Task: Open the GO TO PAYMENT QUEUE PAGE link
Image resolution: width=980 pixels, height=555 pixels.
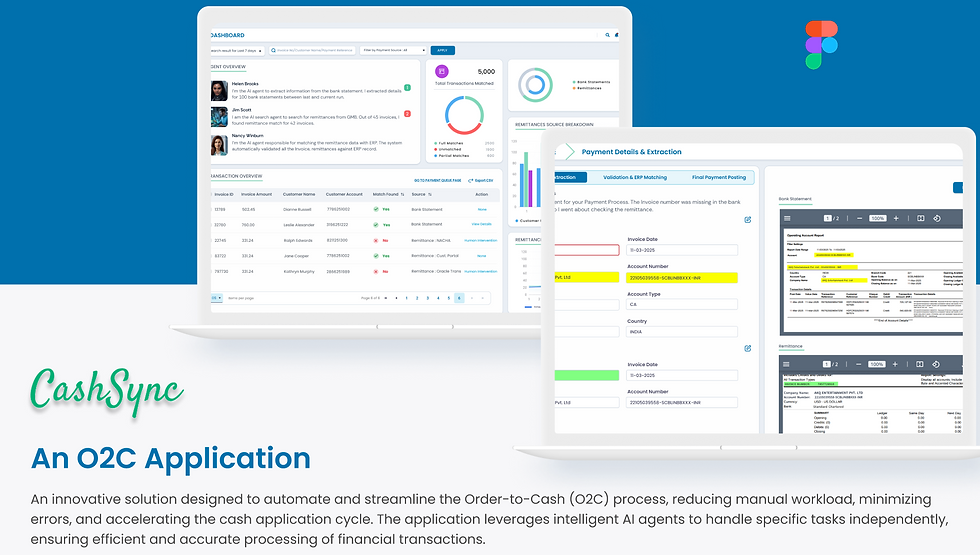Action: [438, 181]
